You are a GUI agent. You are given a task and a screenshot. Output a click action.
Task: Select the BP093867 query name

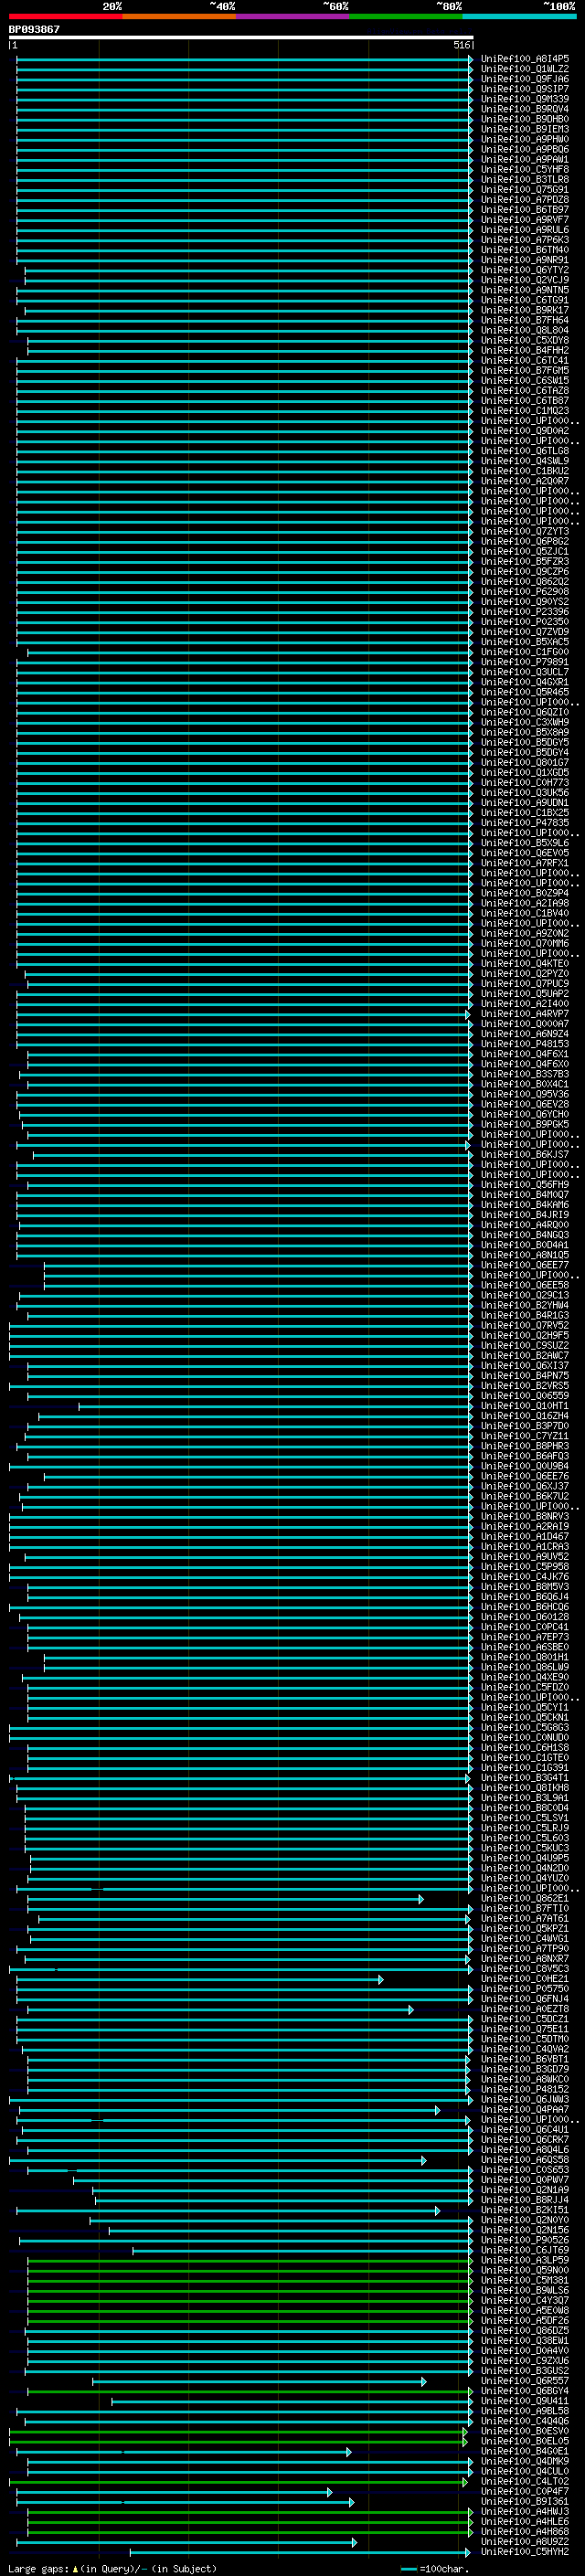(x=34, y=29)
